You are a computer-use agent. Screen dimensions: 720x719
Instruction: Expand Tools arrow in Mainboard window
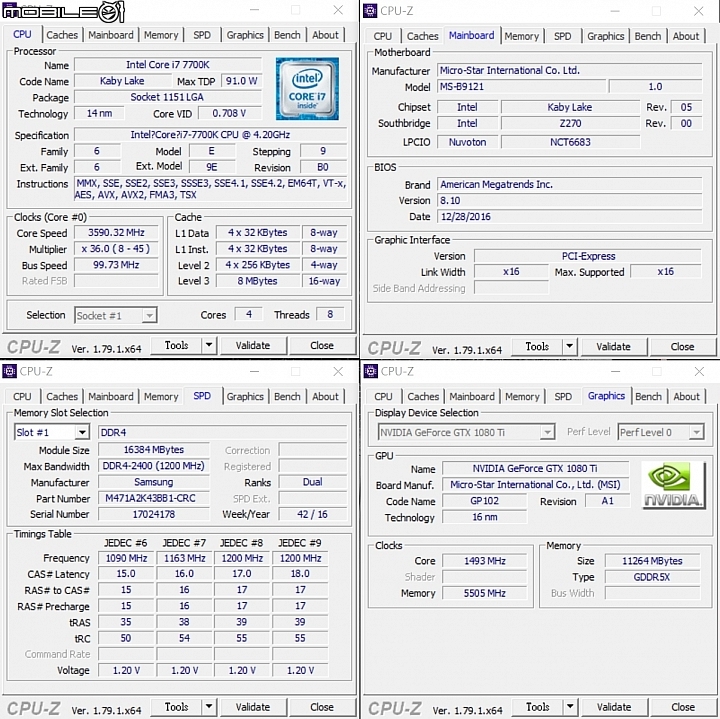[x=569, y=346]
